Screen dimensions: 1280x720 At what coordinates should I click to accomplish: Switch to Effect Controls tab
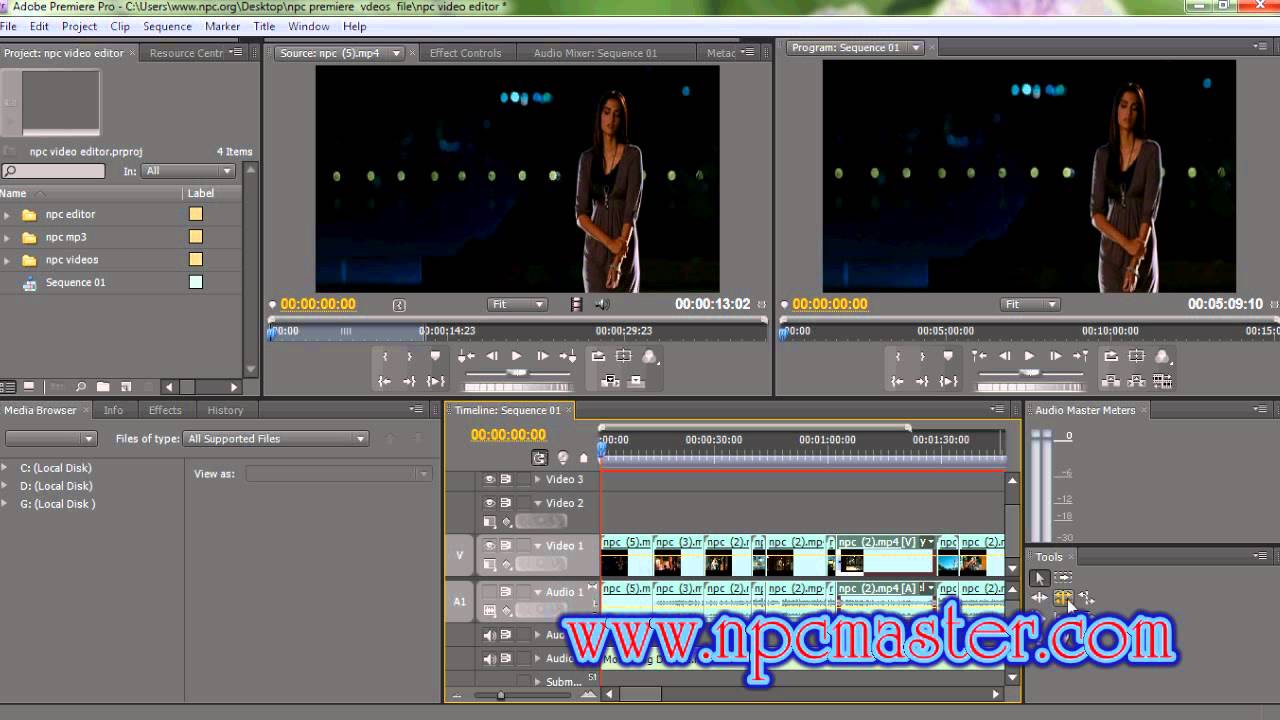click(465, 53)
